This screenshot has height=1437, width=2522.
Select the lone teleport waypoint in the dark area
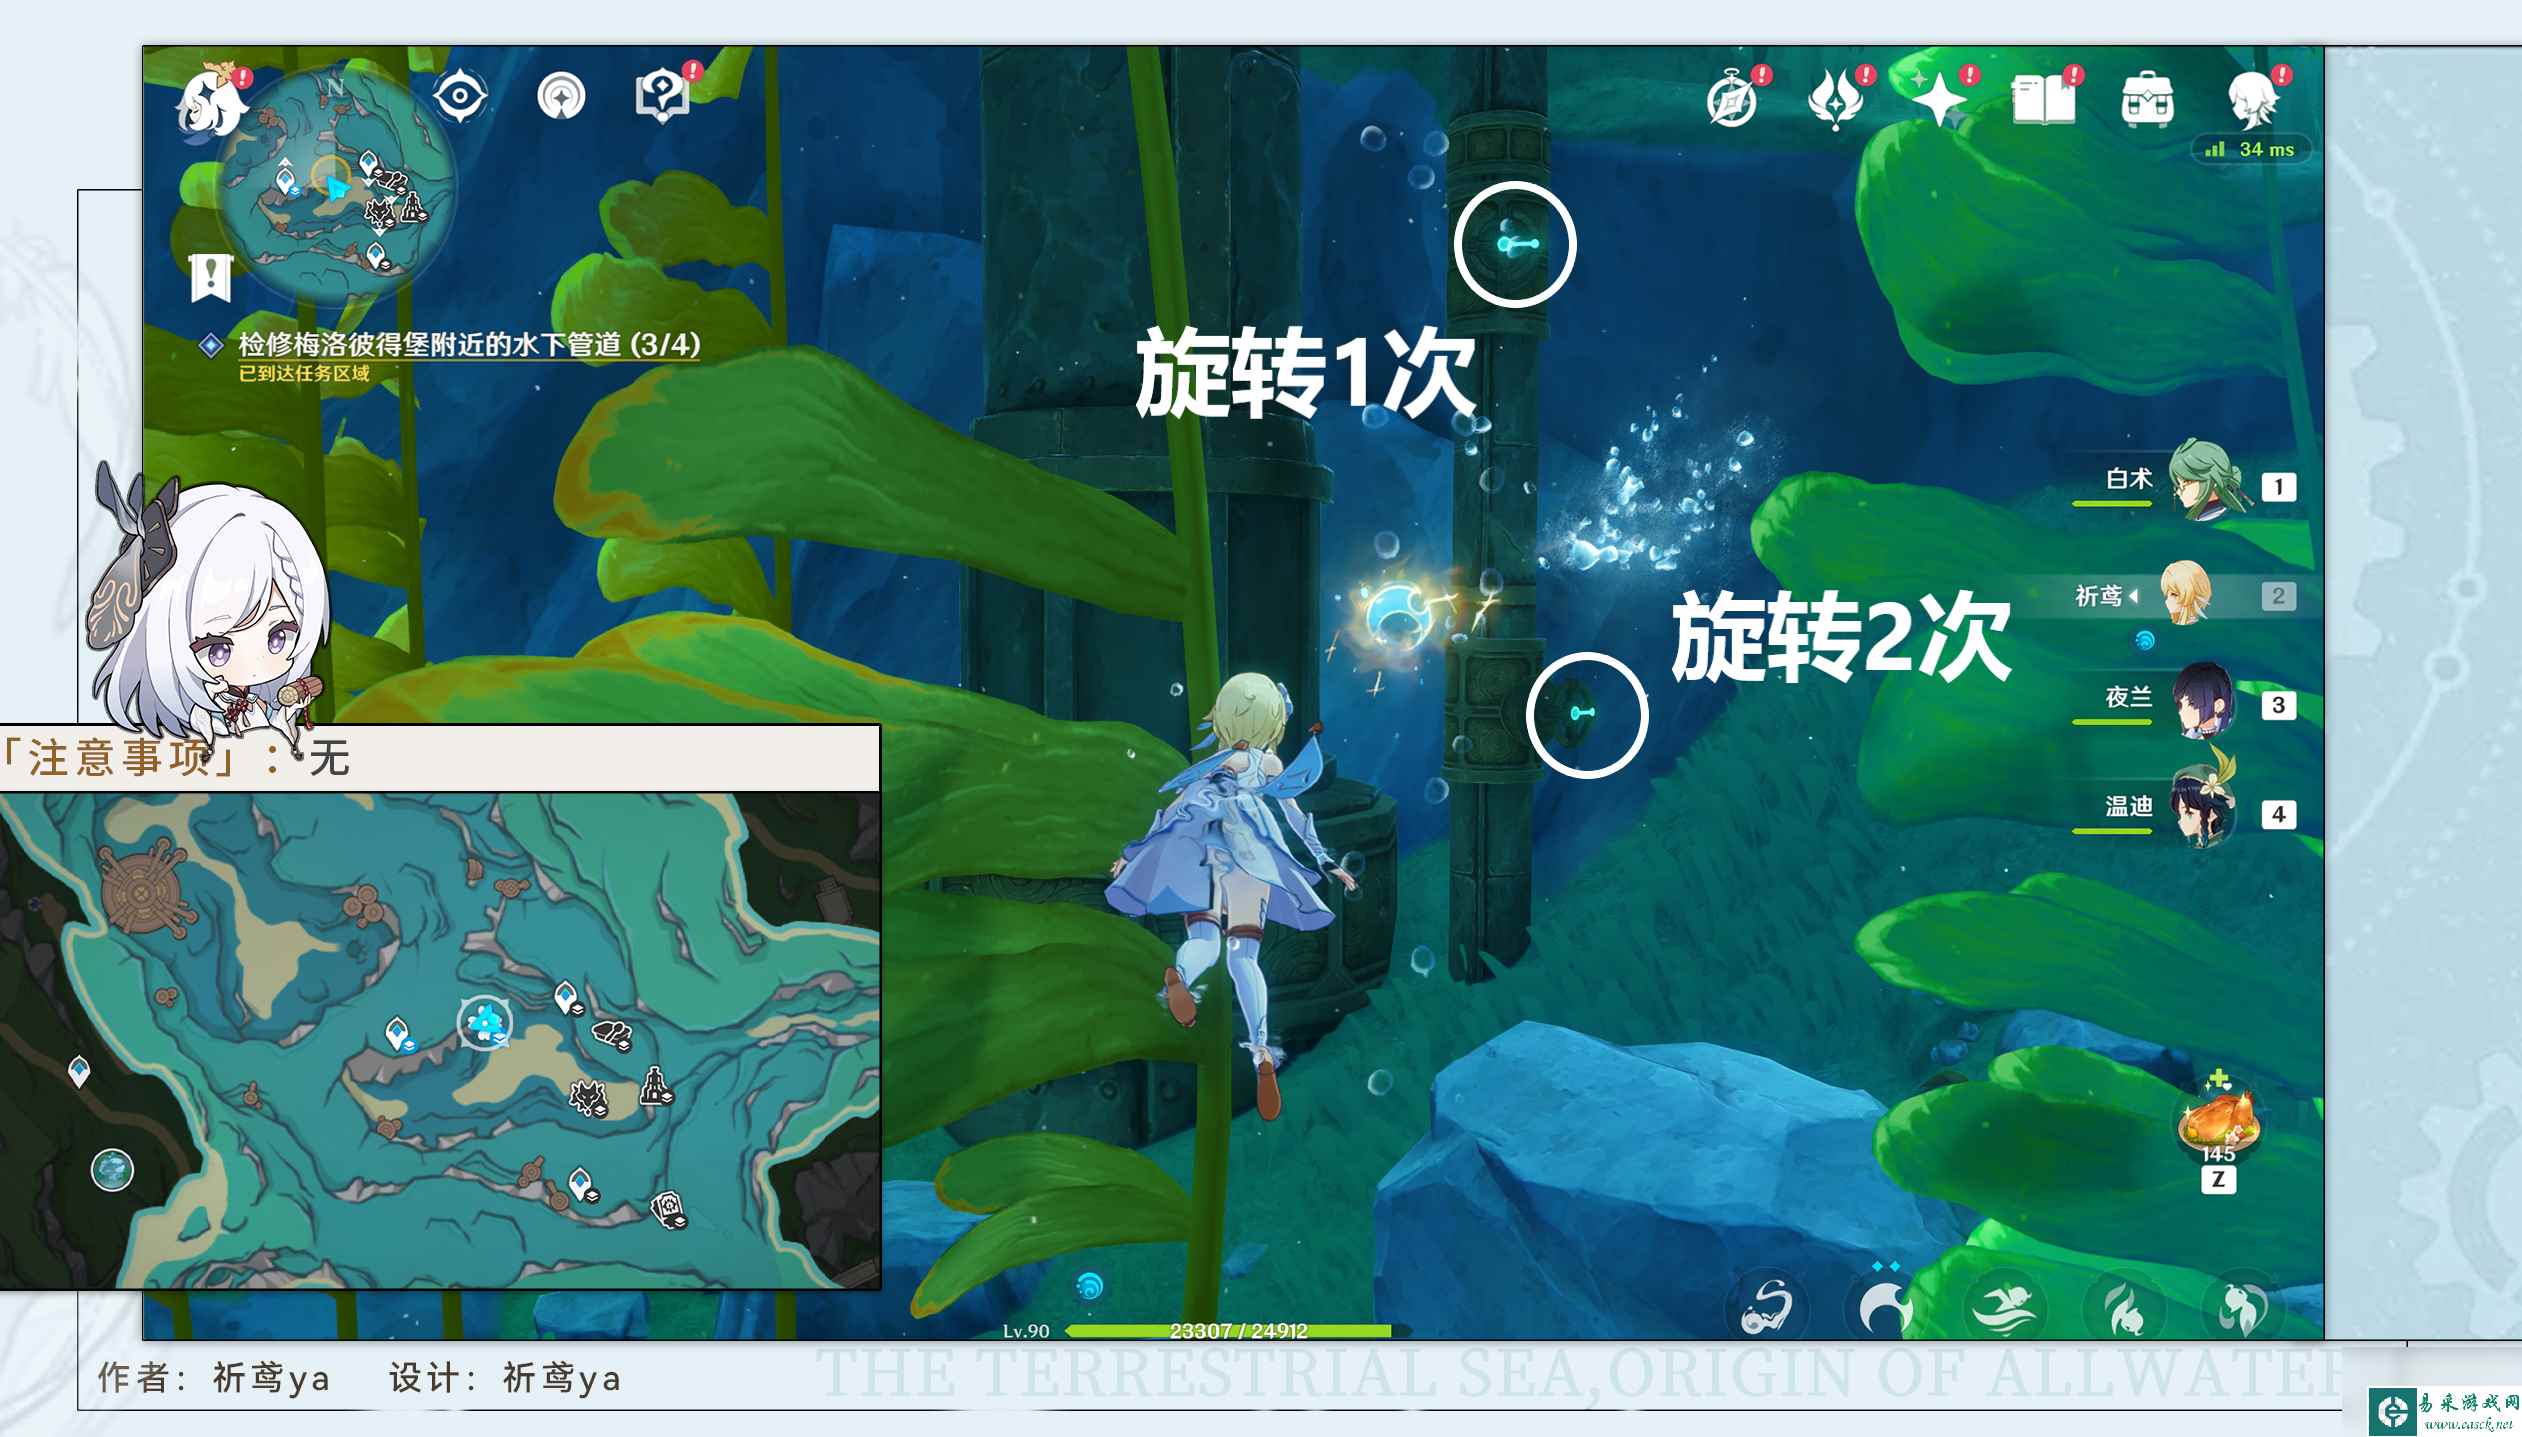tap(79, 1071)
